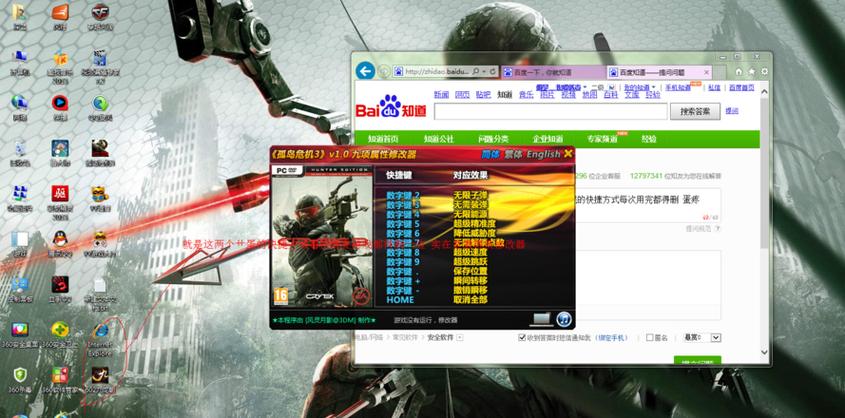Click the 提问规范 link

698,228
